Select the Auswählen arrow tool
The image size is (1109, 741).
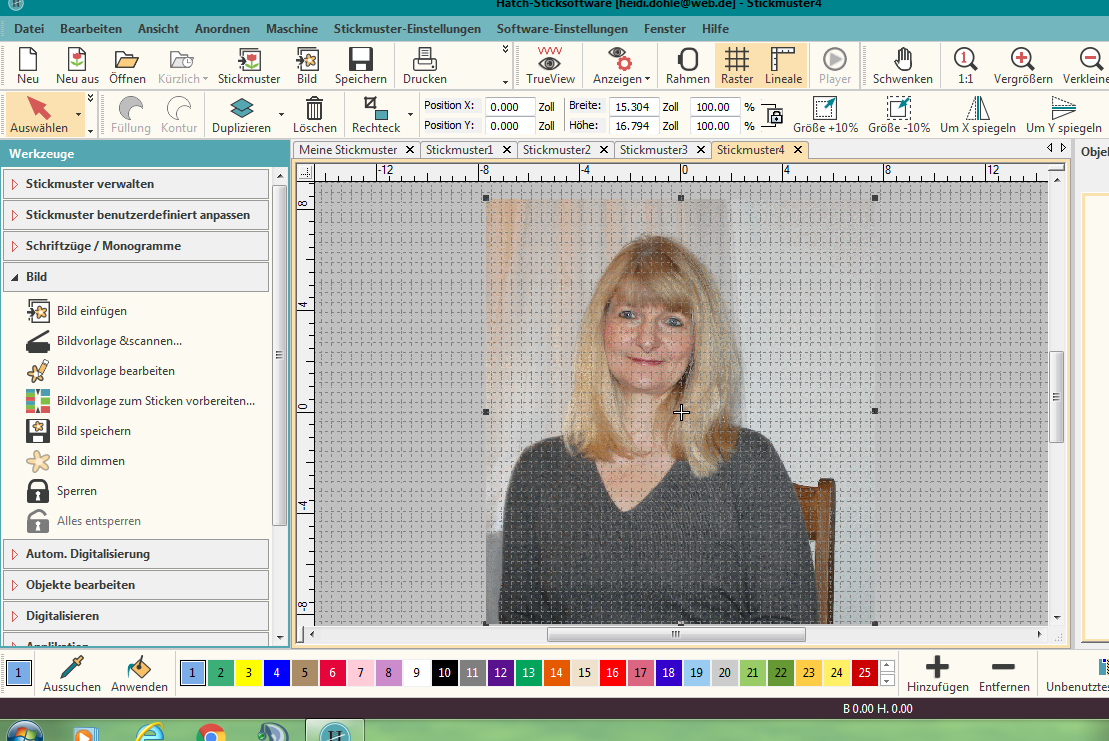pyautogui.click(x=39, y=115)
